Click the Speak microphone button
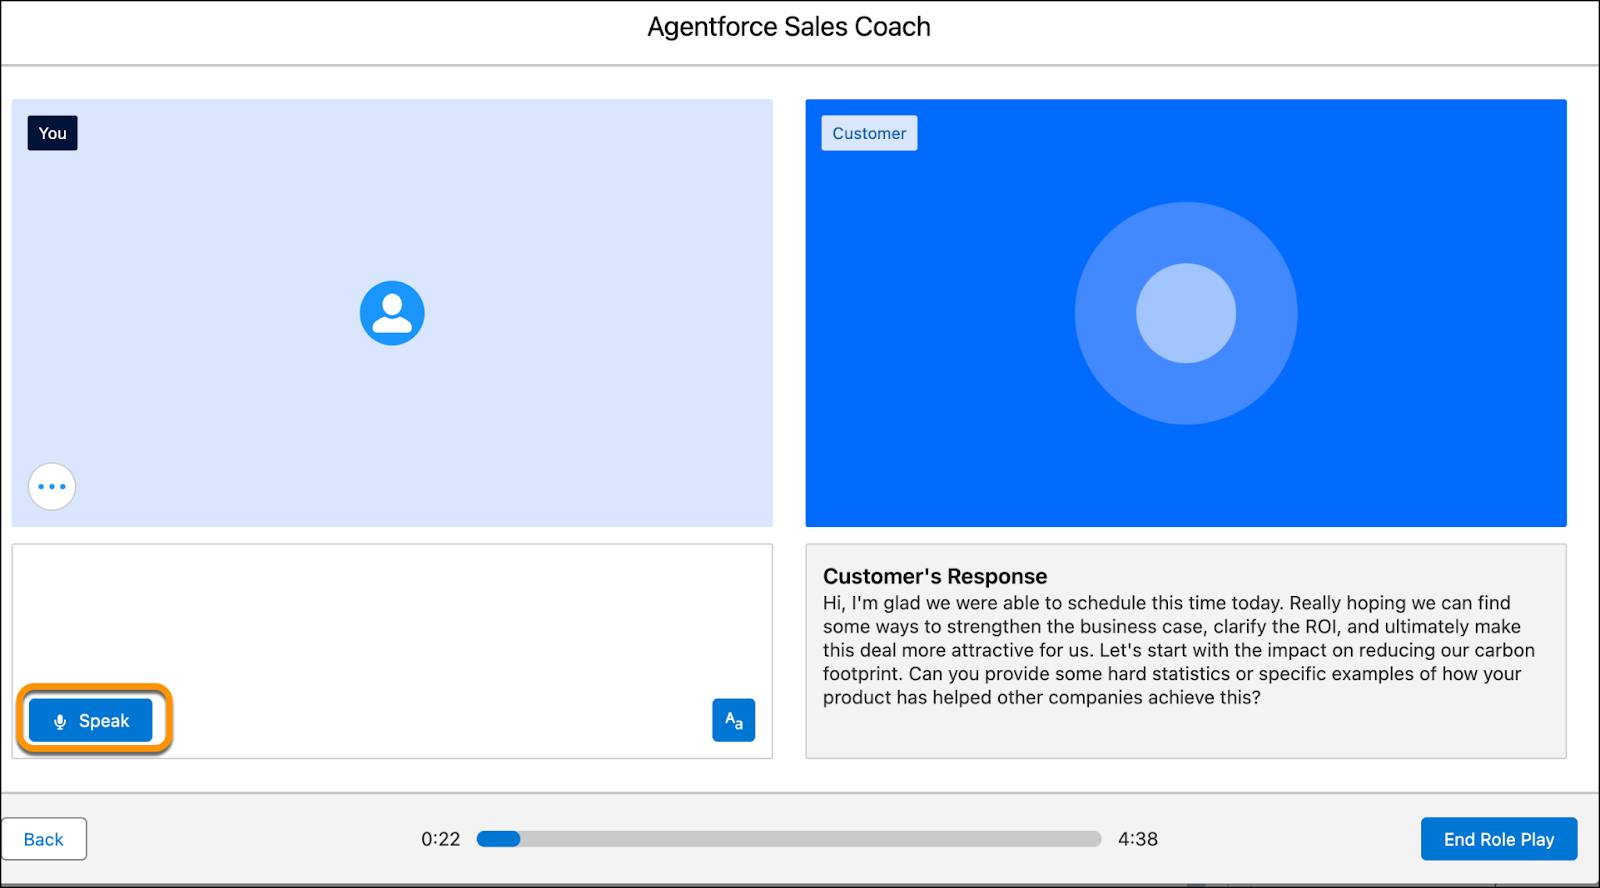 pos(91,720)
